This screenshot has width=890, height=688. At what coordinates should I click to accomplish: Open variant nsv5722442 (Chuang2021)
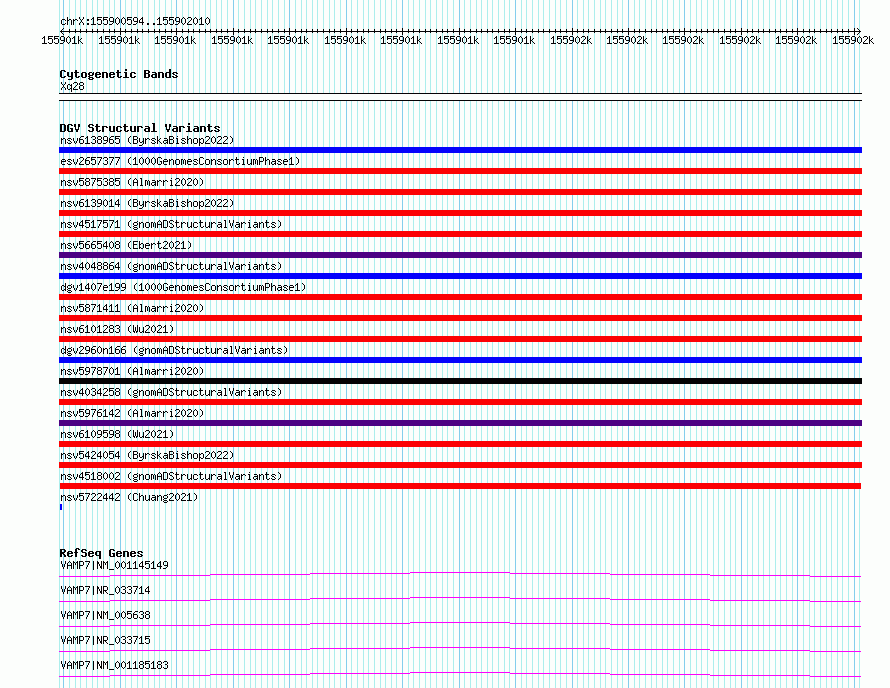coord(129,497)
